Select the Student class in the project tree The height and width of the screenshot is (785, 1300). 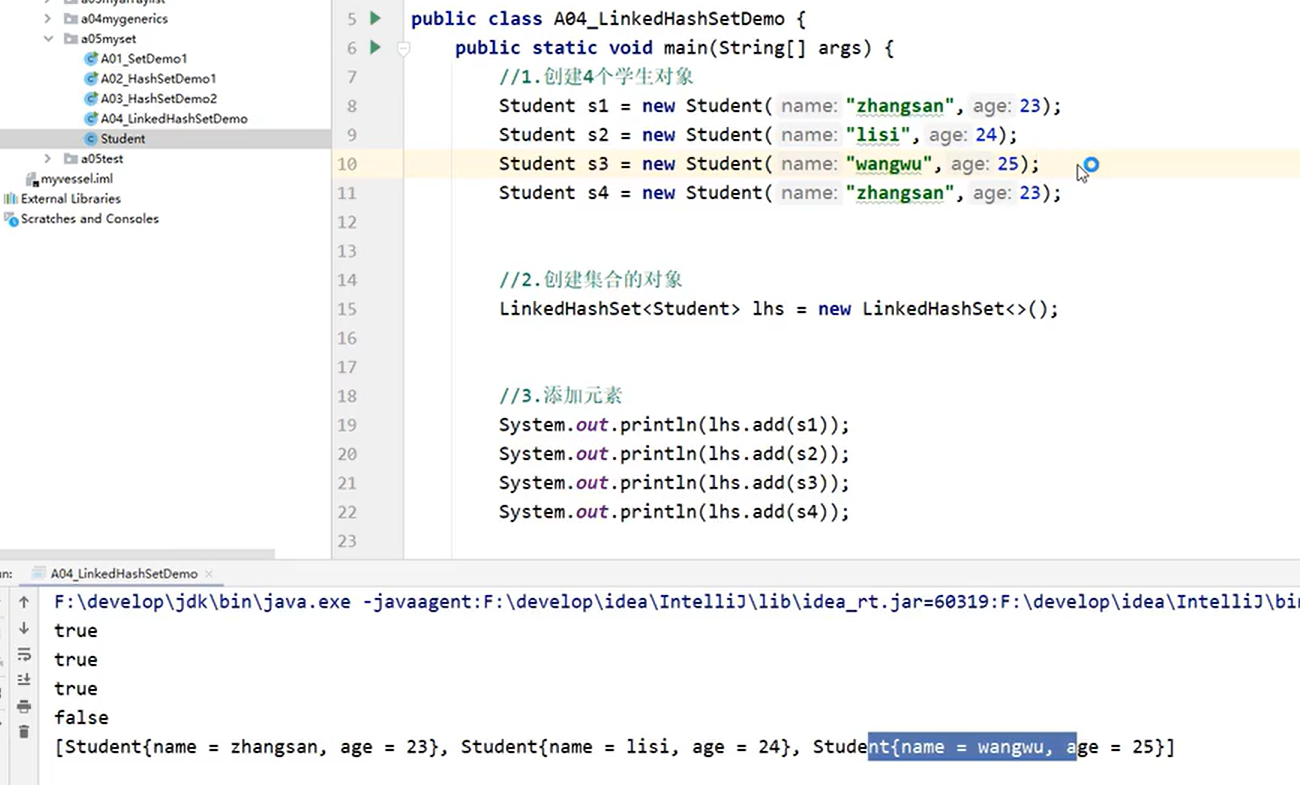123,139
